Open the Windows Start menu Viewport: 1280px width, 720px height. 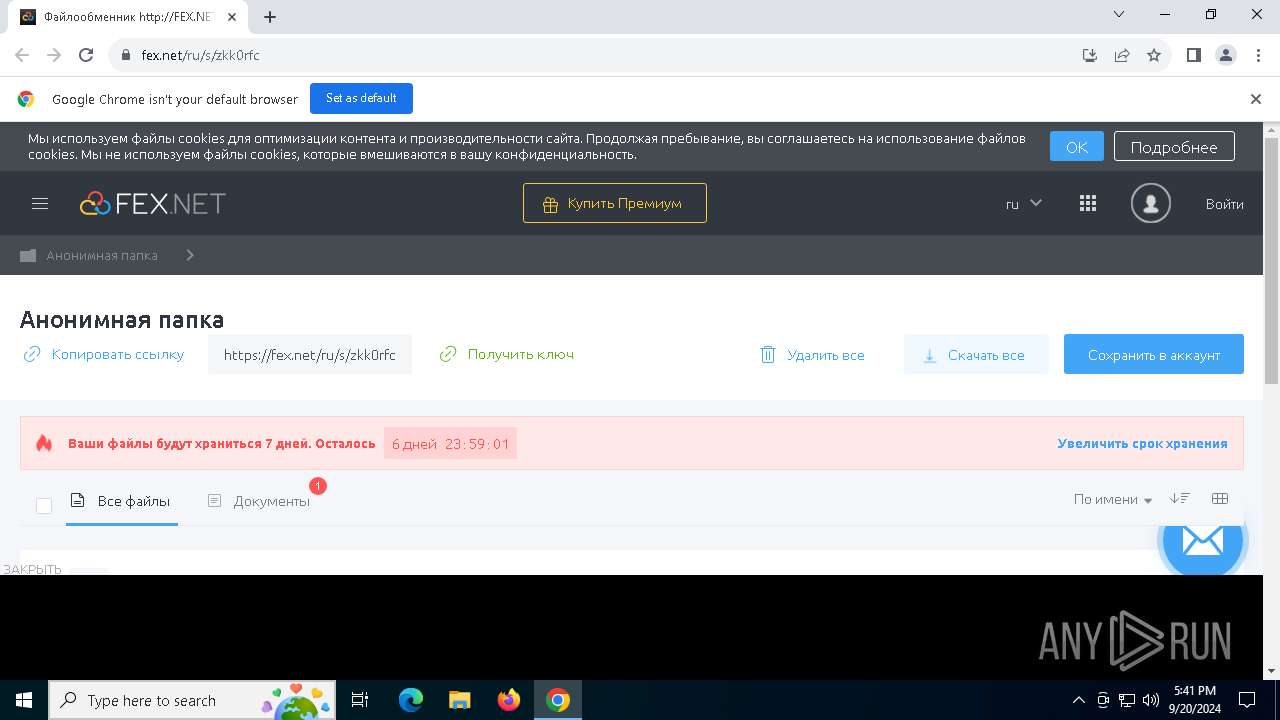[24, 700]
